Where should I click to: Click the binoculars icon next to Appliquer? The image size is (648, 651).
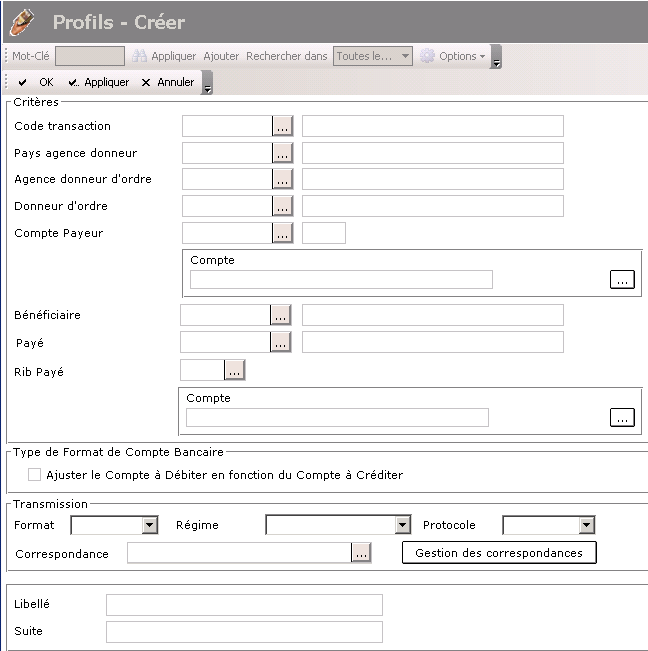pos(140,56)
